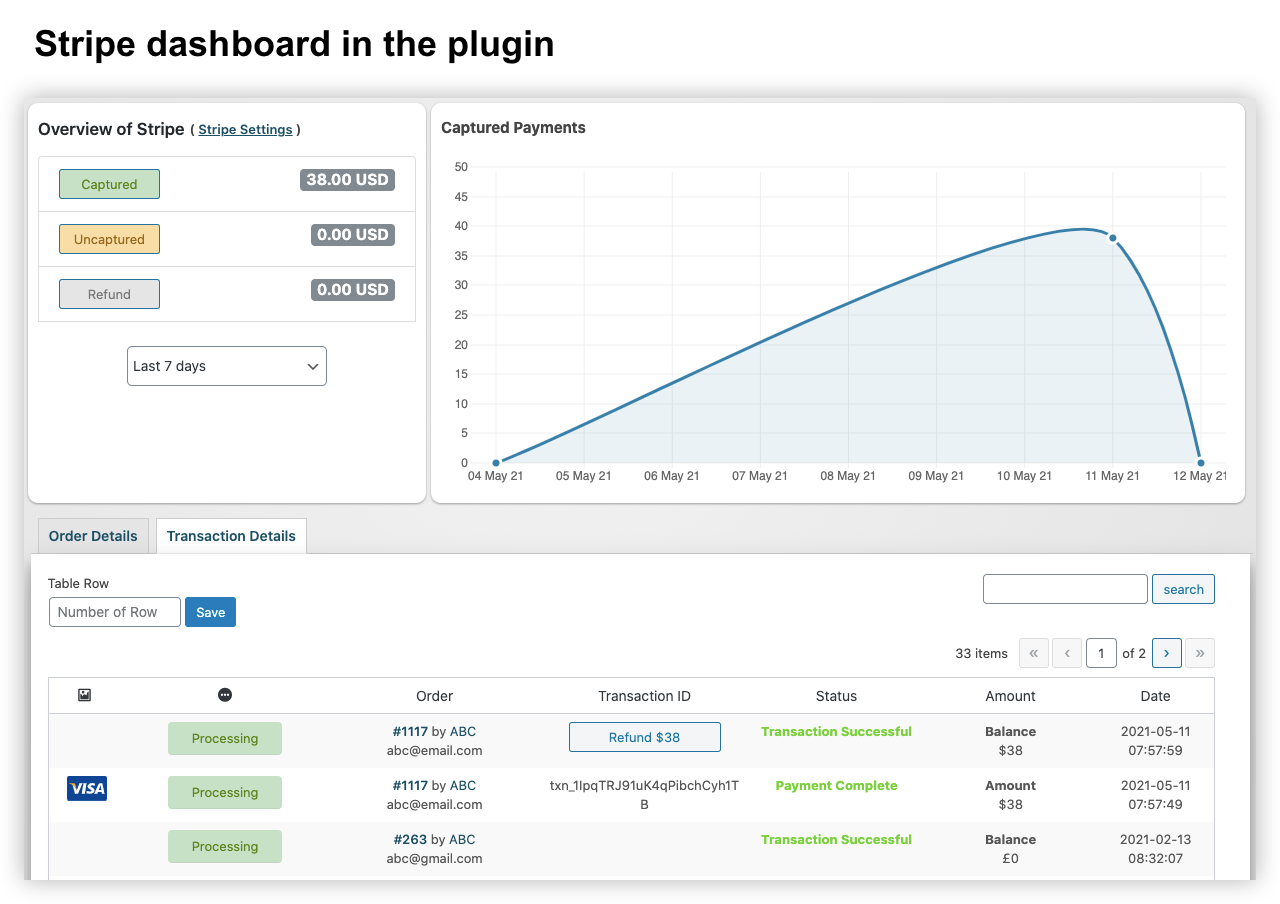Viewport: 1280px width, 904px height.
Task: Open the order #263 link
Action: [x=410, y=839]
